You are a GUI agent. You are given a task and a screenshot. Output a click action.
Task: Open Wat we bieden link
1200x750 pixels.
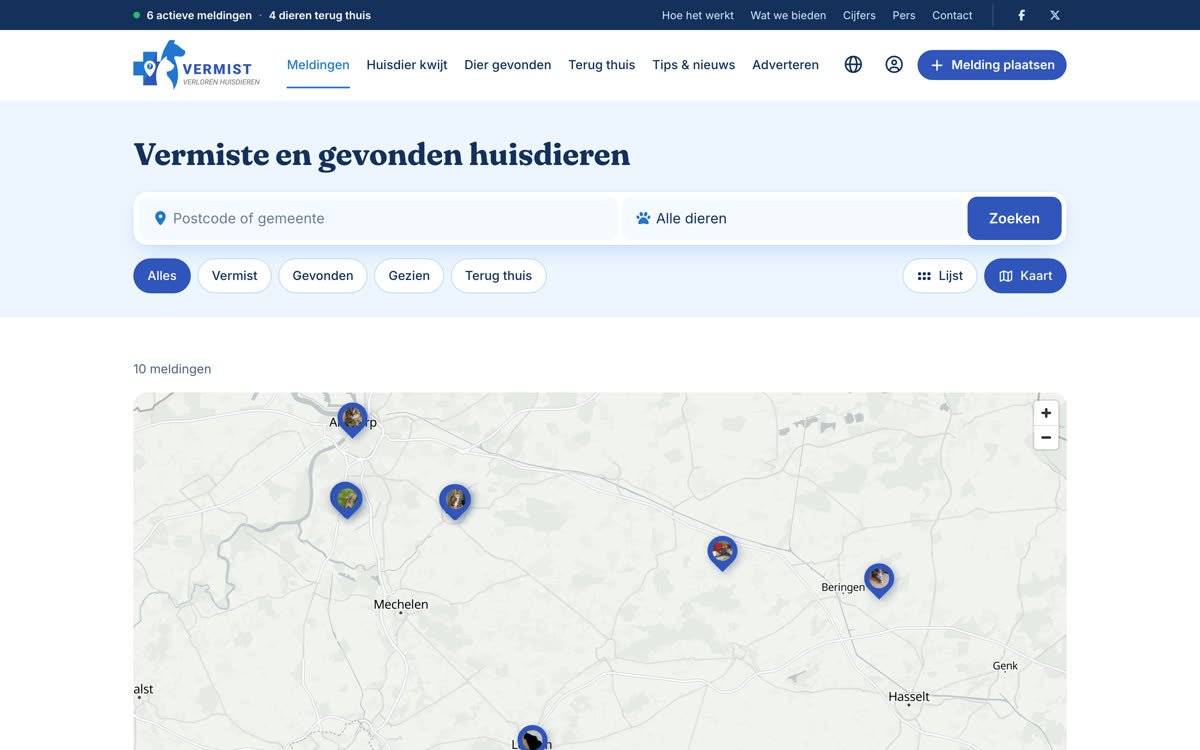click(x=788, y=15)
